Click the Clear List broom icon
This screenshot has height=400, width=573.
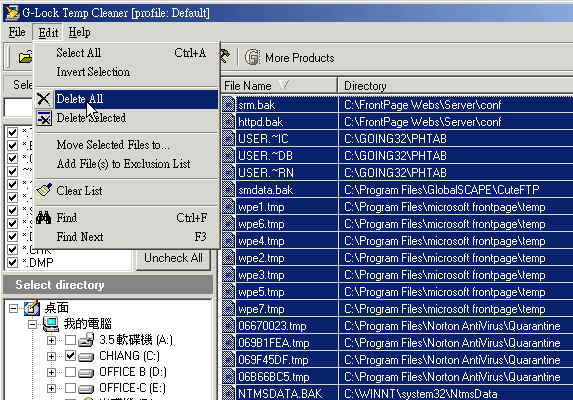coord(44,191)
